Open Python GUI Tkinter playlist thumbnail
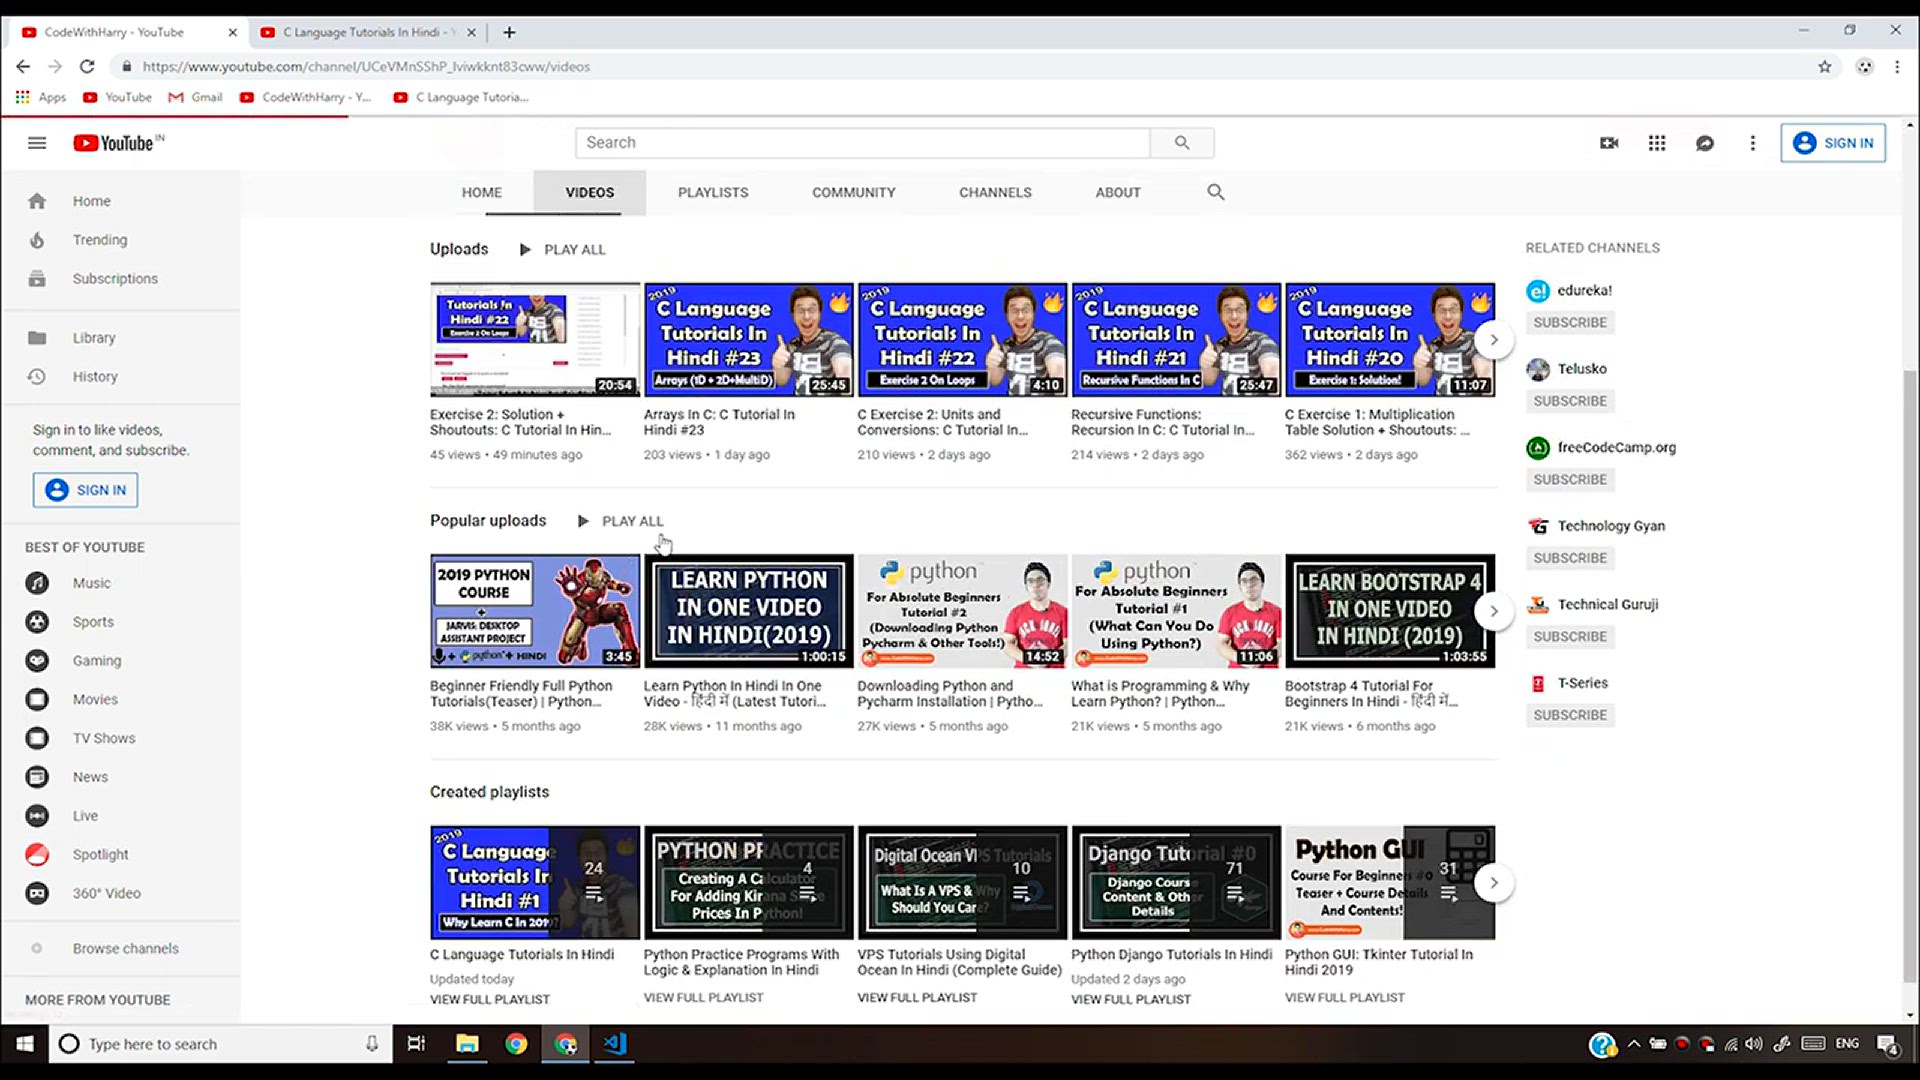Viewport: 1920px width, 1080px height. pos(1390,883)
